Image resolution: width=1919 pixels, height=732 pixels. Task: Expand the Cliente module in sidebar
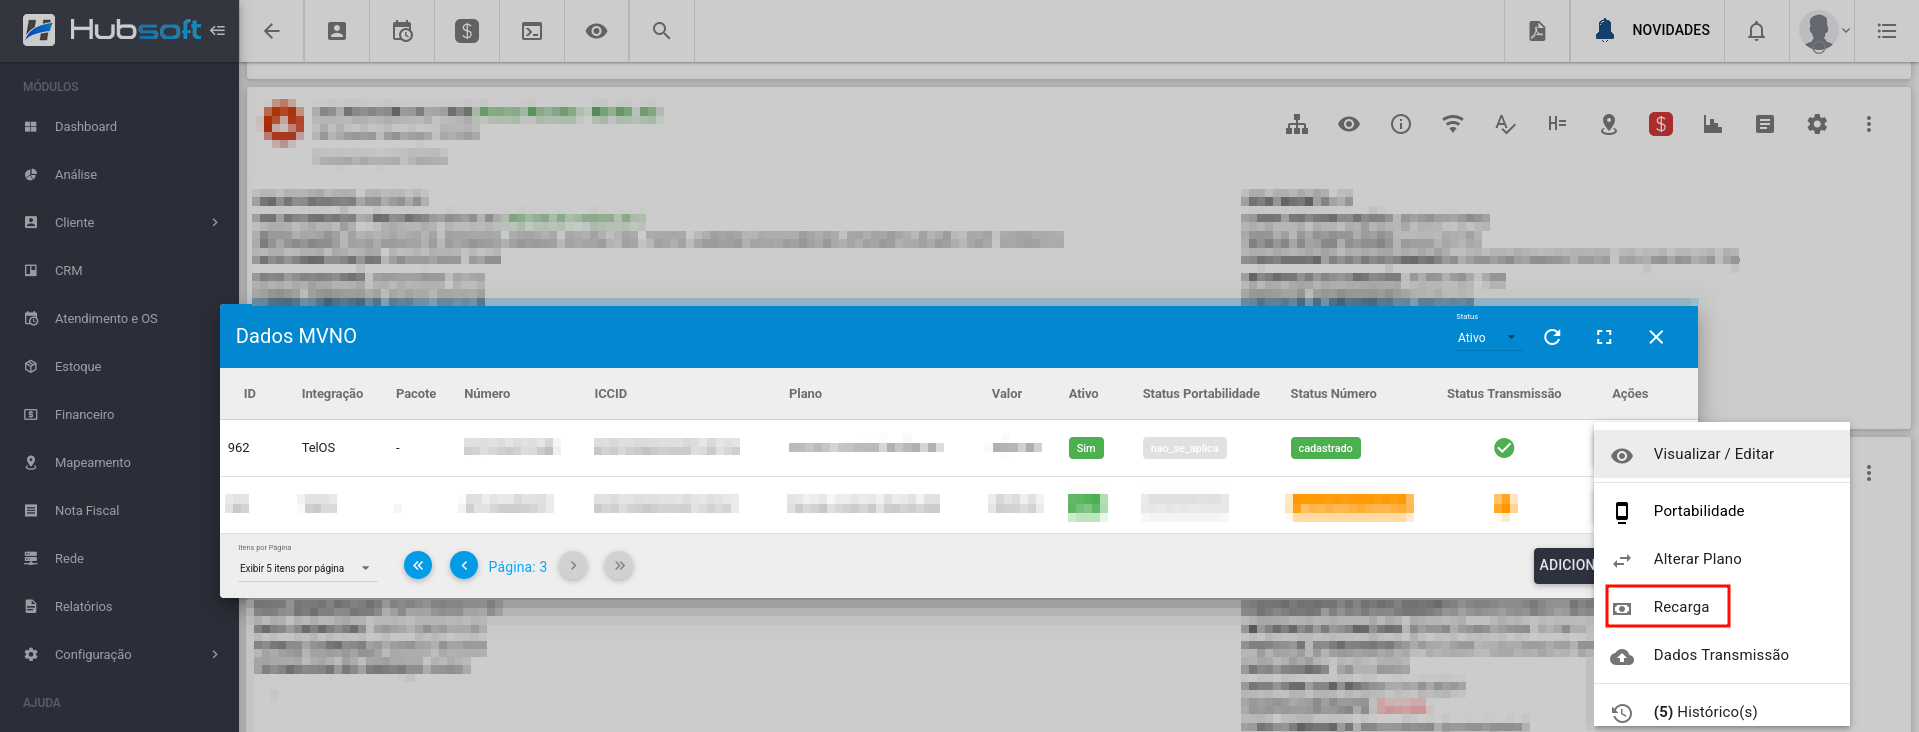(120, 222)
